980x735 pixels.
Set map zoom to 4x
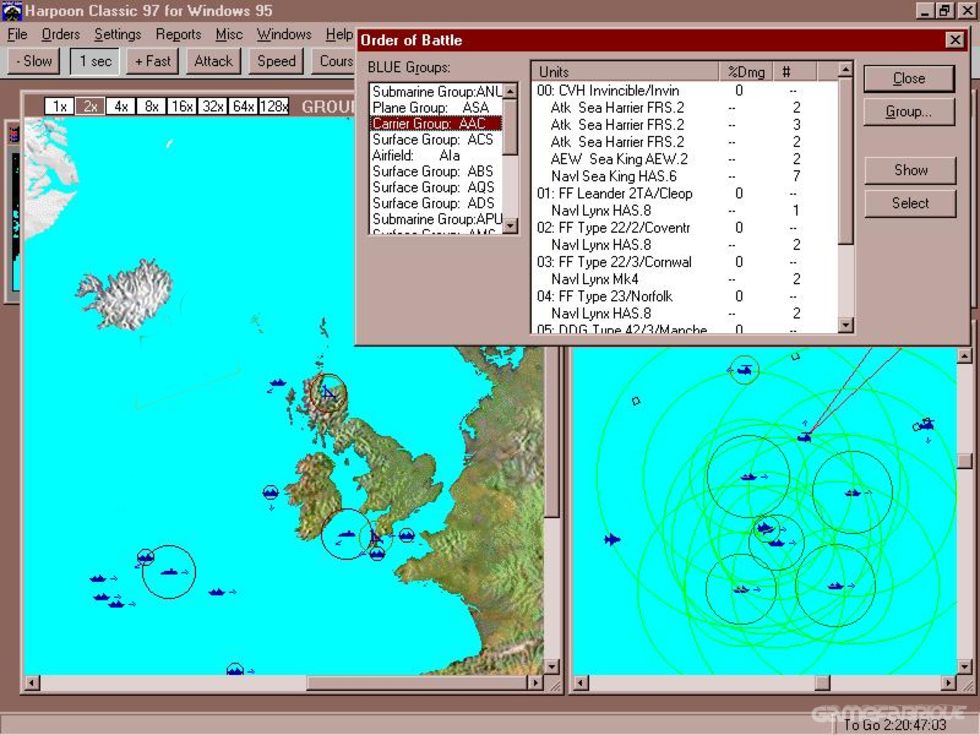121,106
